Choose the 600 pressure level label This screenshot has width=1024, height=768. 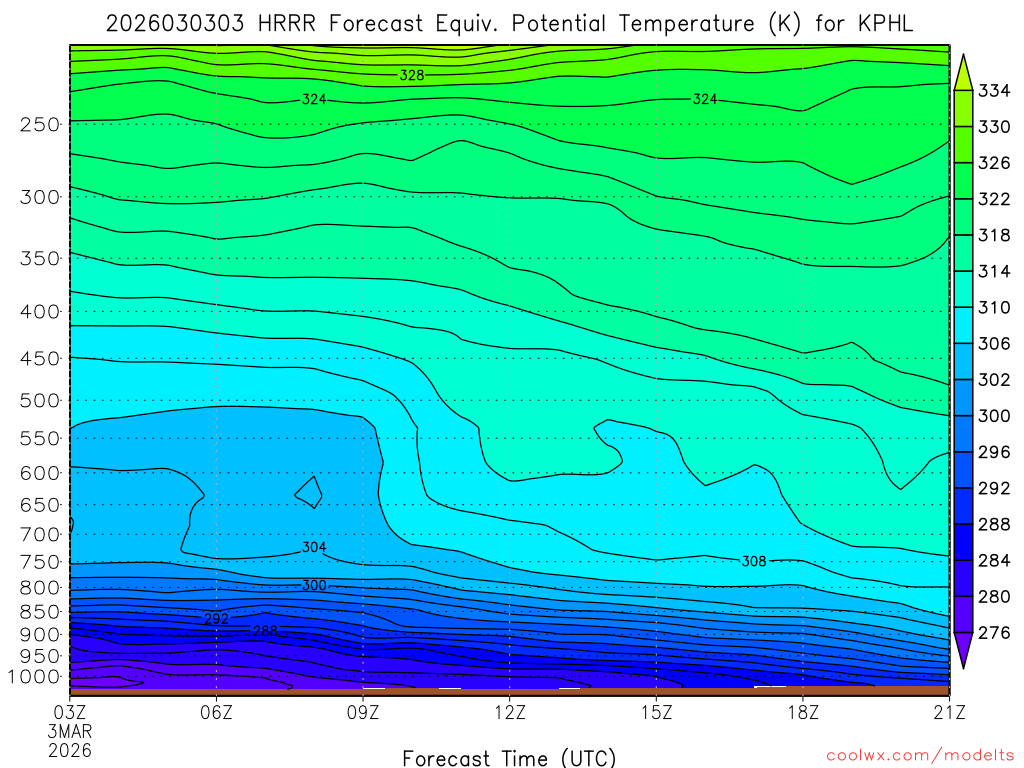coord(40,473)
